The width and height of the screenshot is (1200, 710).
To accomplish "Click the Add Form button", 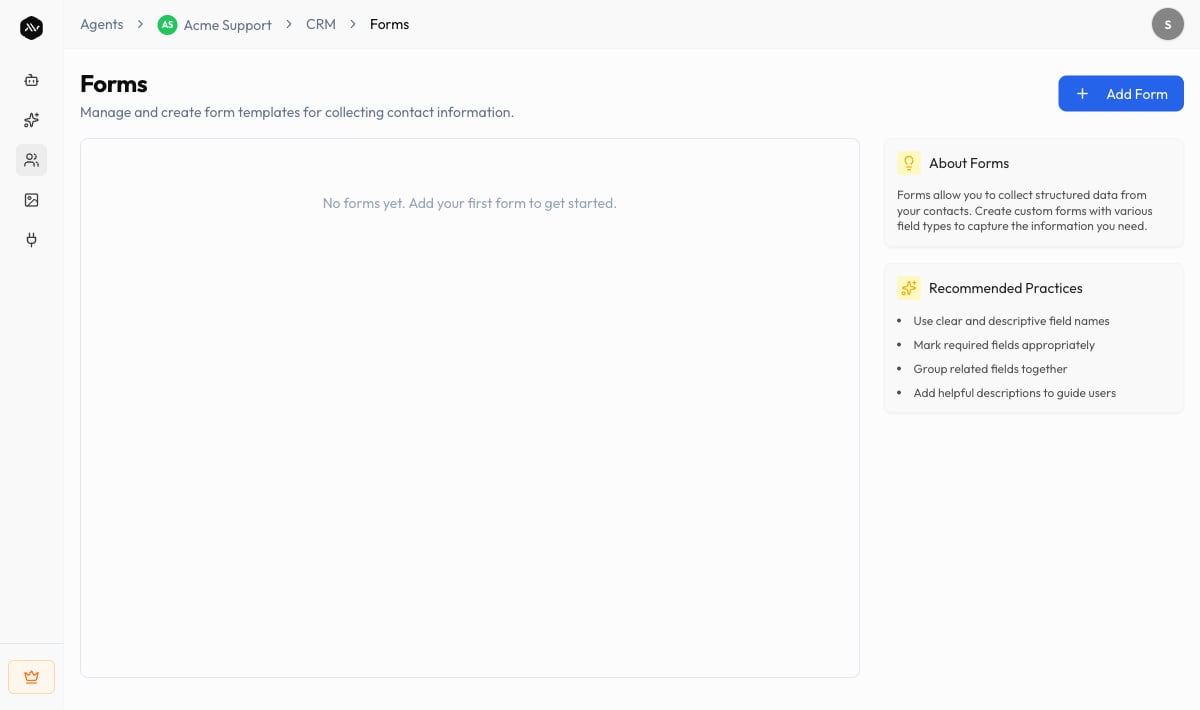I will click(x=1121, y=94).
